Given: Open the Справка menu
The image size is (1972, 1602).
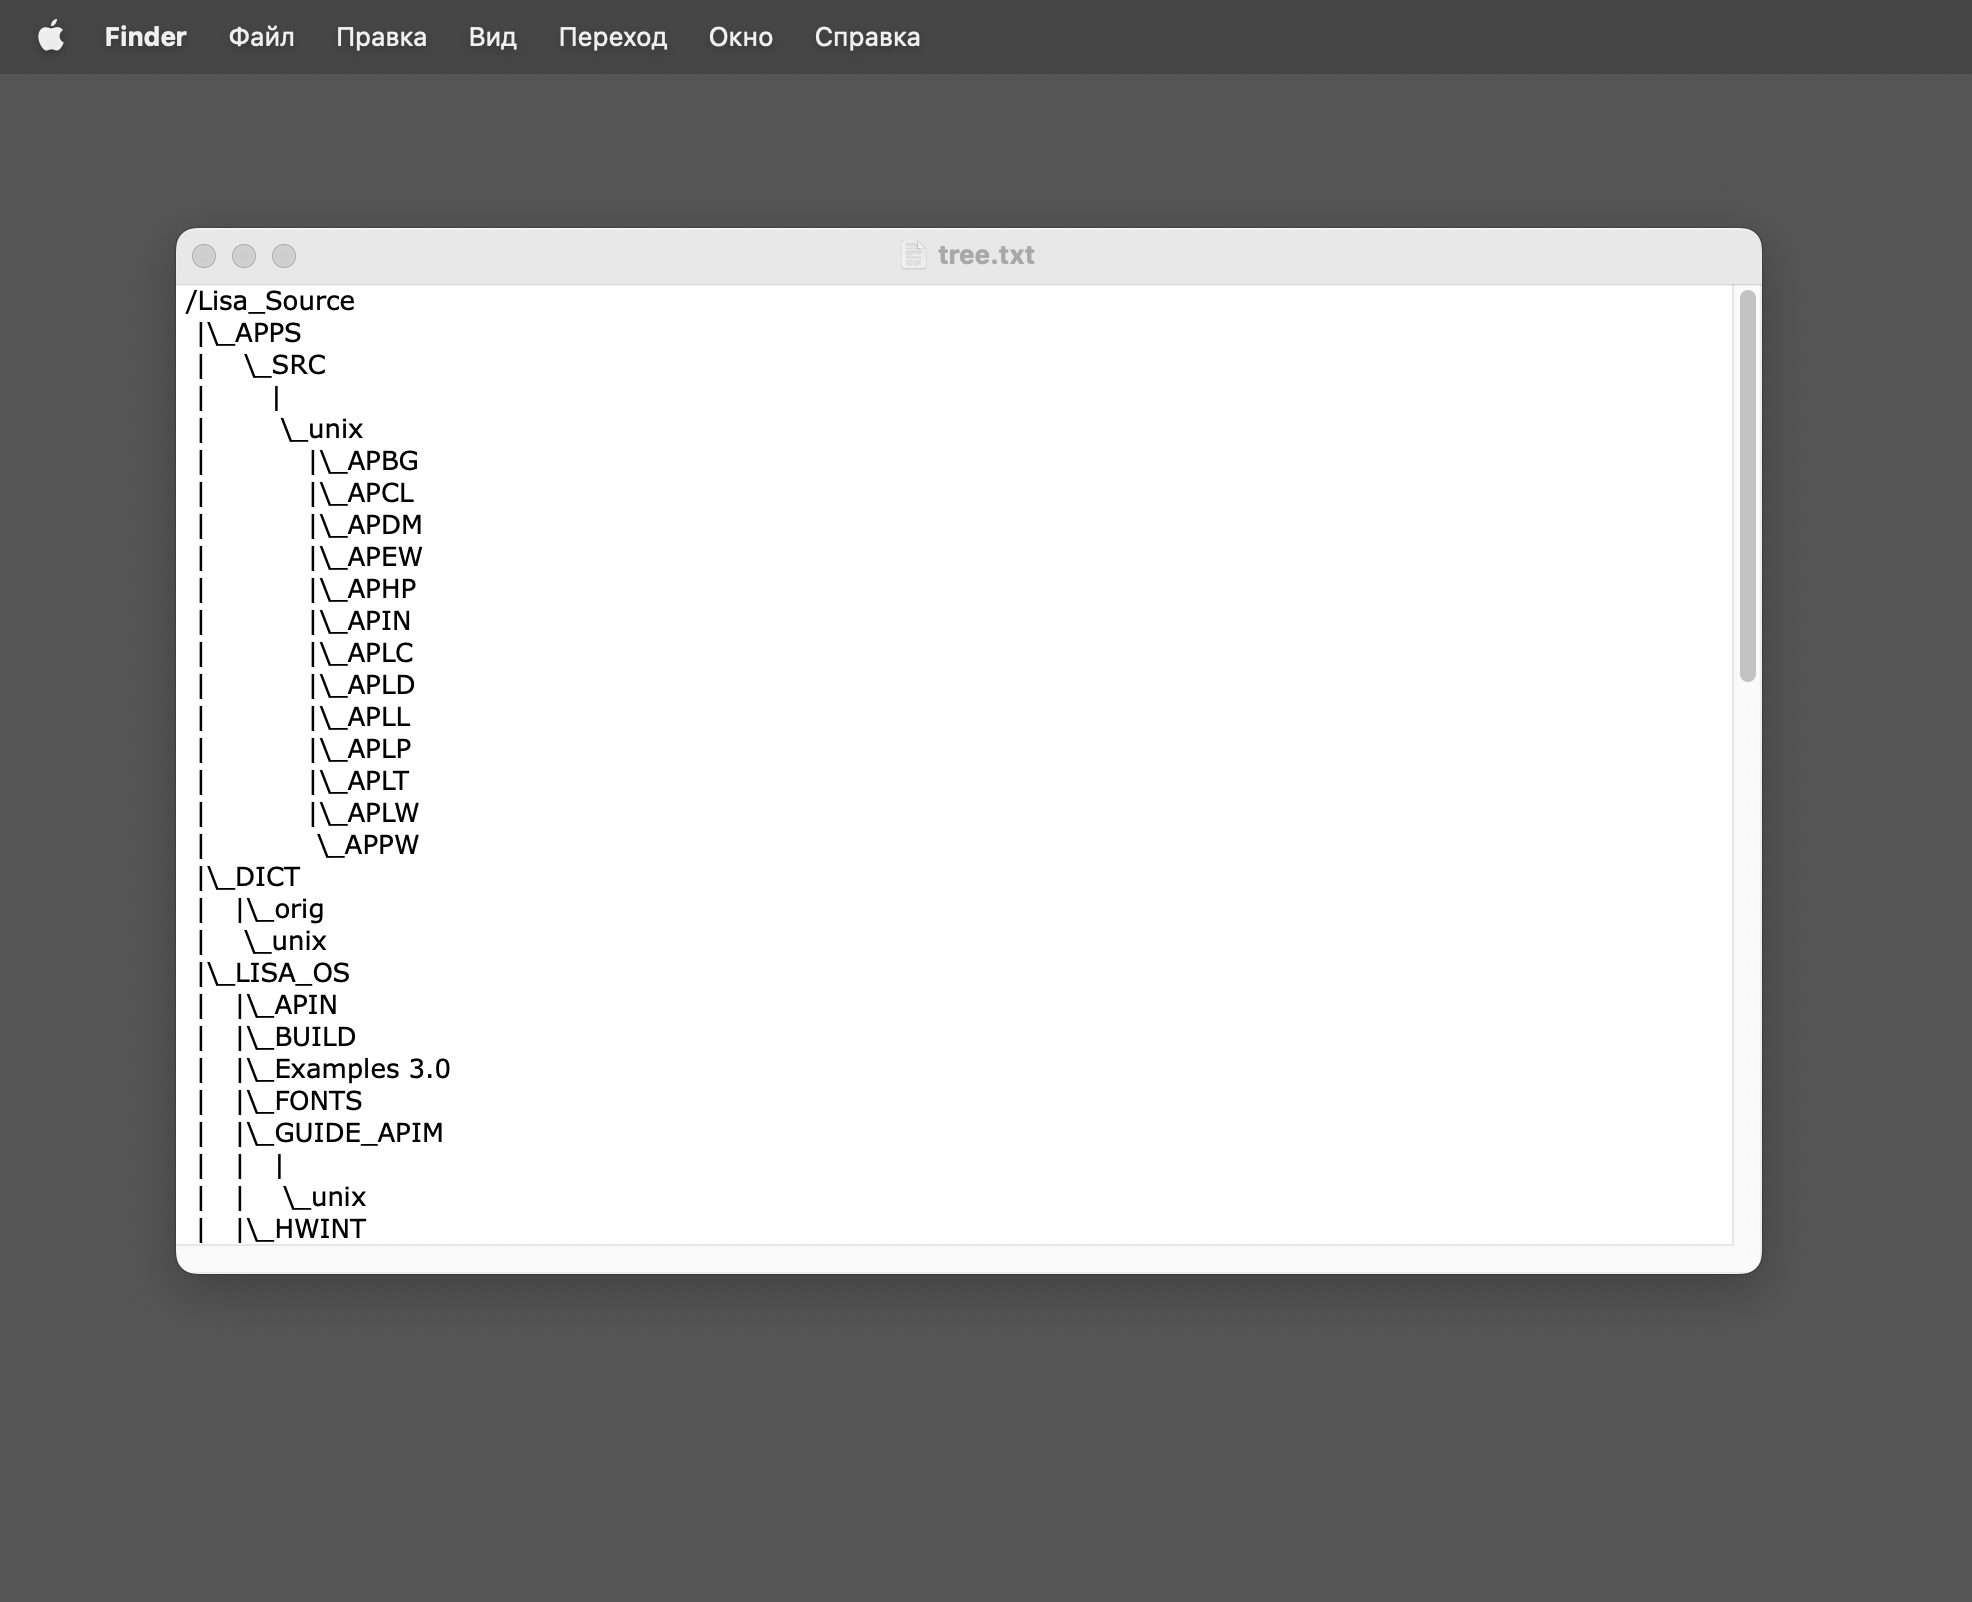Looking at the screenshot, I should pyautogui.click(x=867, y=37).
